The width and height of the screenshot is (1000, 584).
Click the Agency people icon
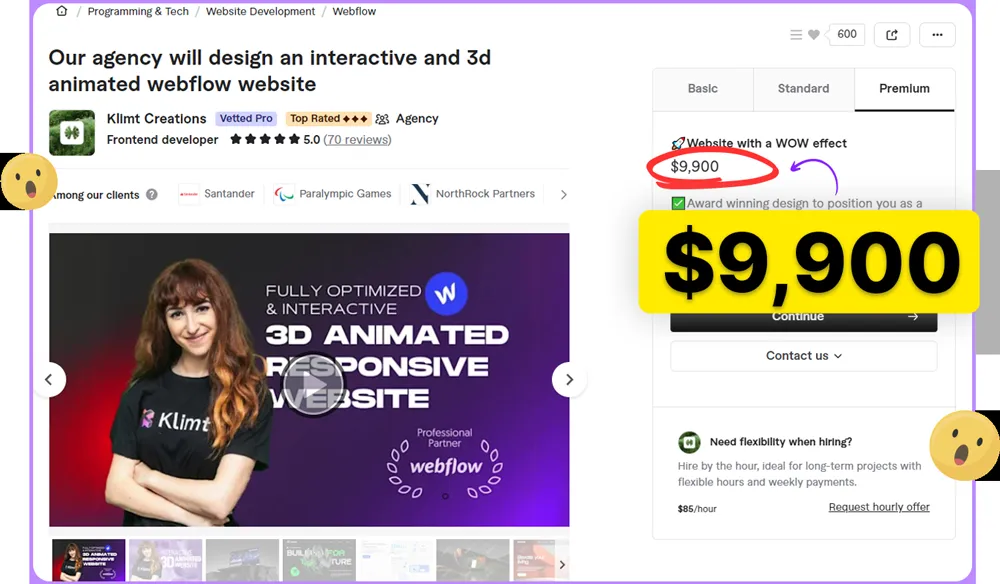pos(382,119)
